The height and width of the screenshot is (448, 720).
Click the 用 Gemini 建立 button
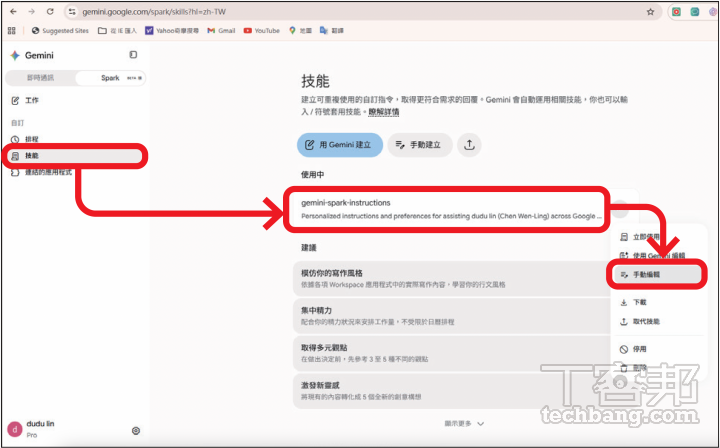340,145
